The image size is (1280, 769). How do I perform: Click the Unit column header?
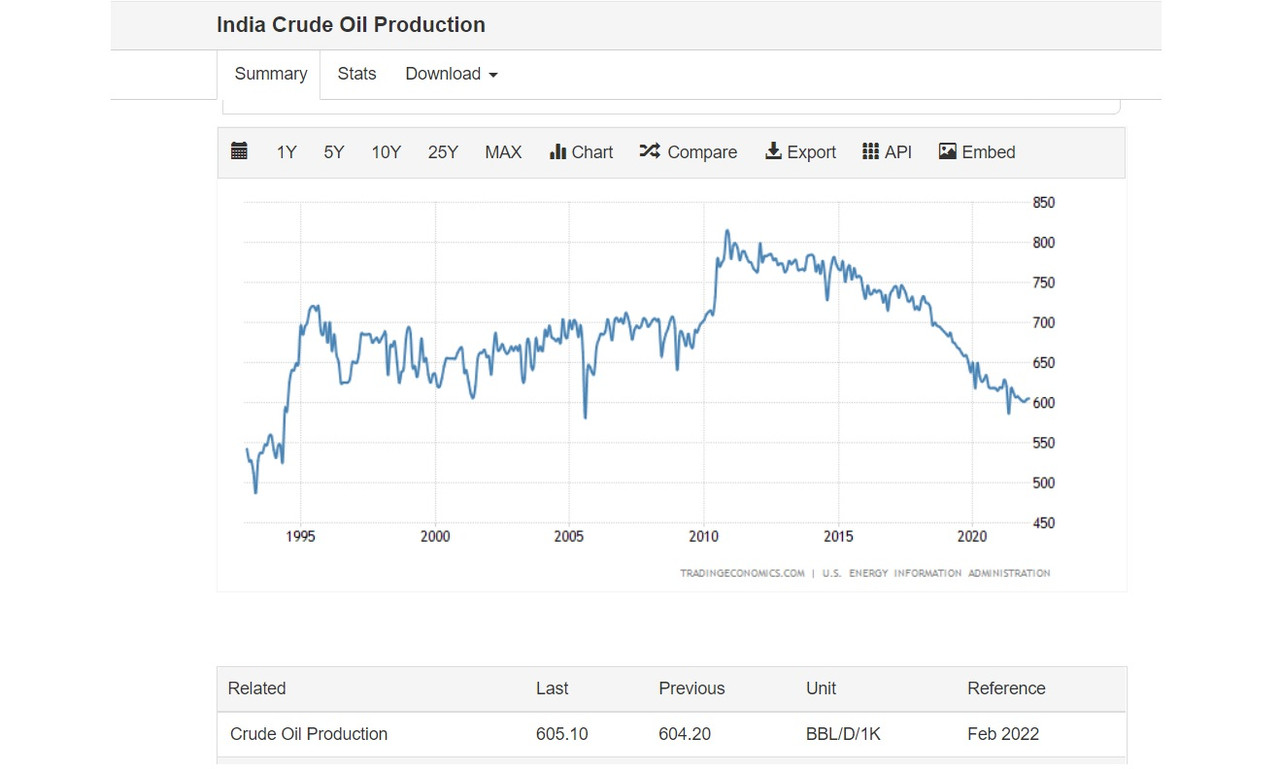[x=821, y=688]
